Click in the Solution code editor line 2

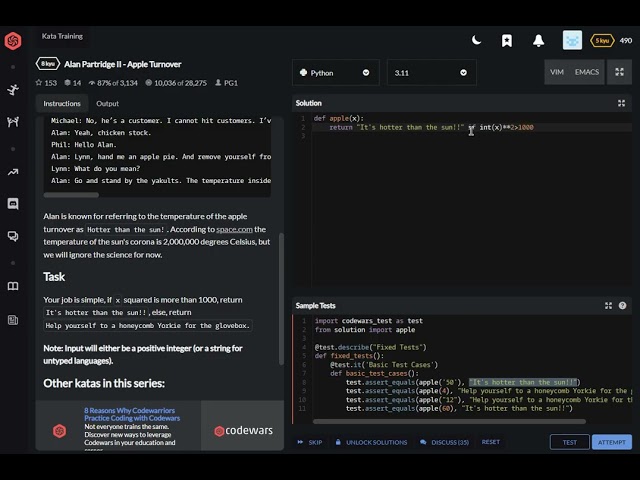(x=471, y=127)
